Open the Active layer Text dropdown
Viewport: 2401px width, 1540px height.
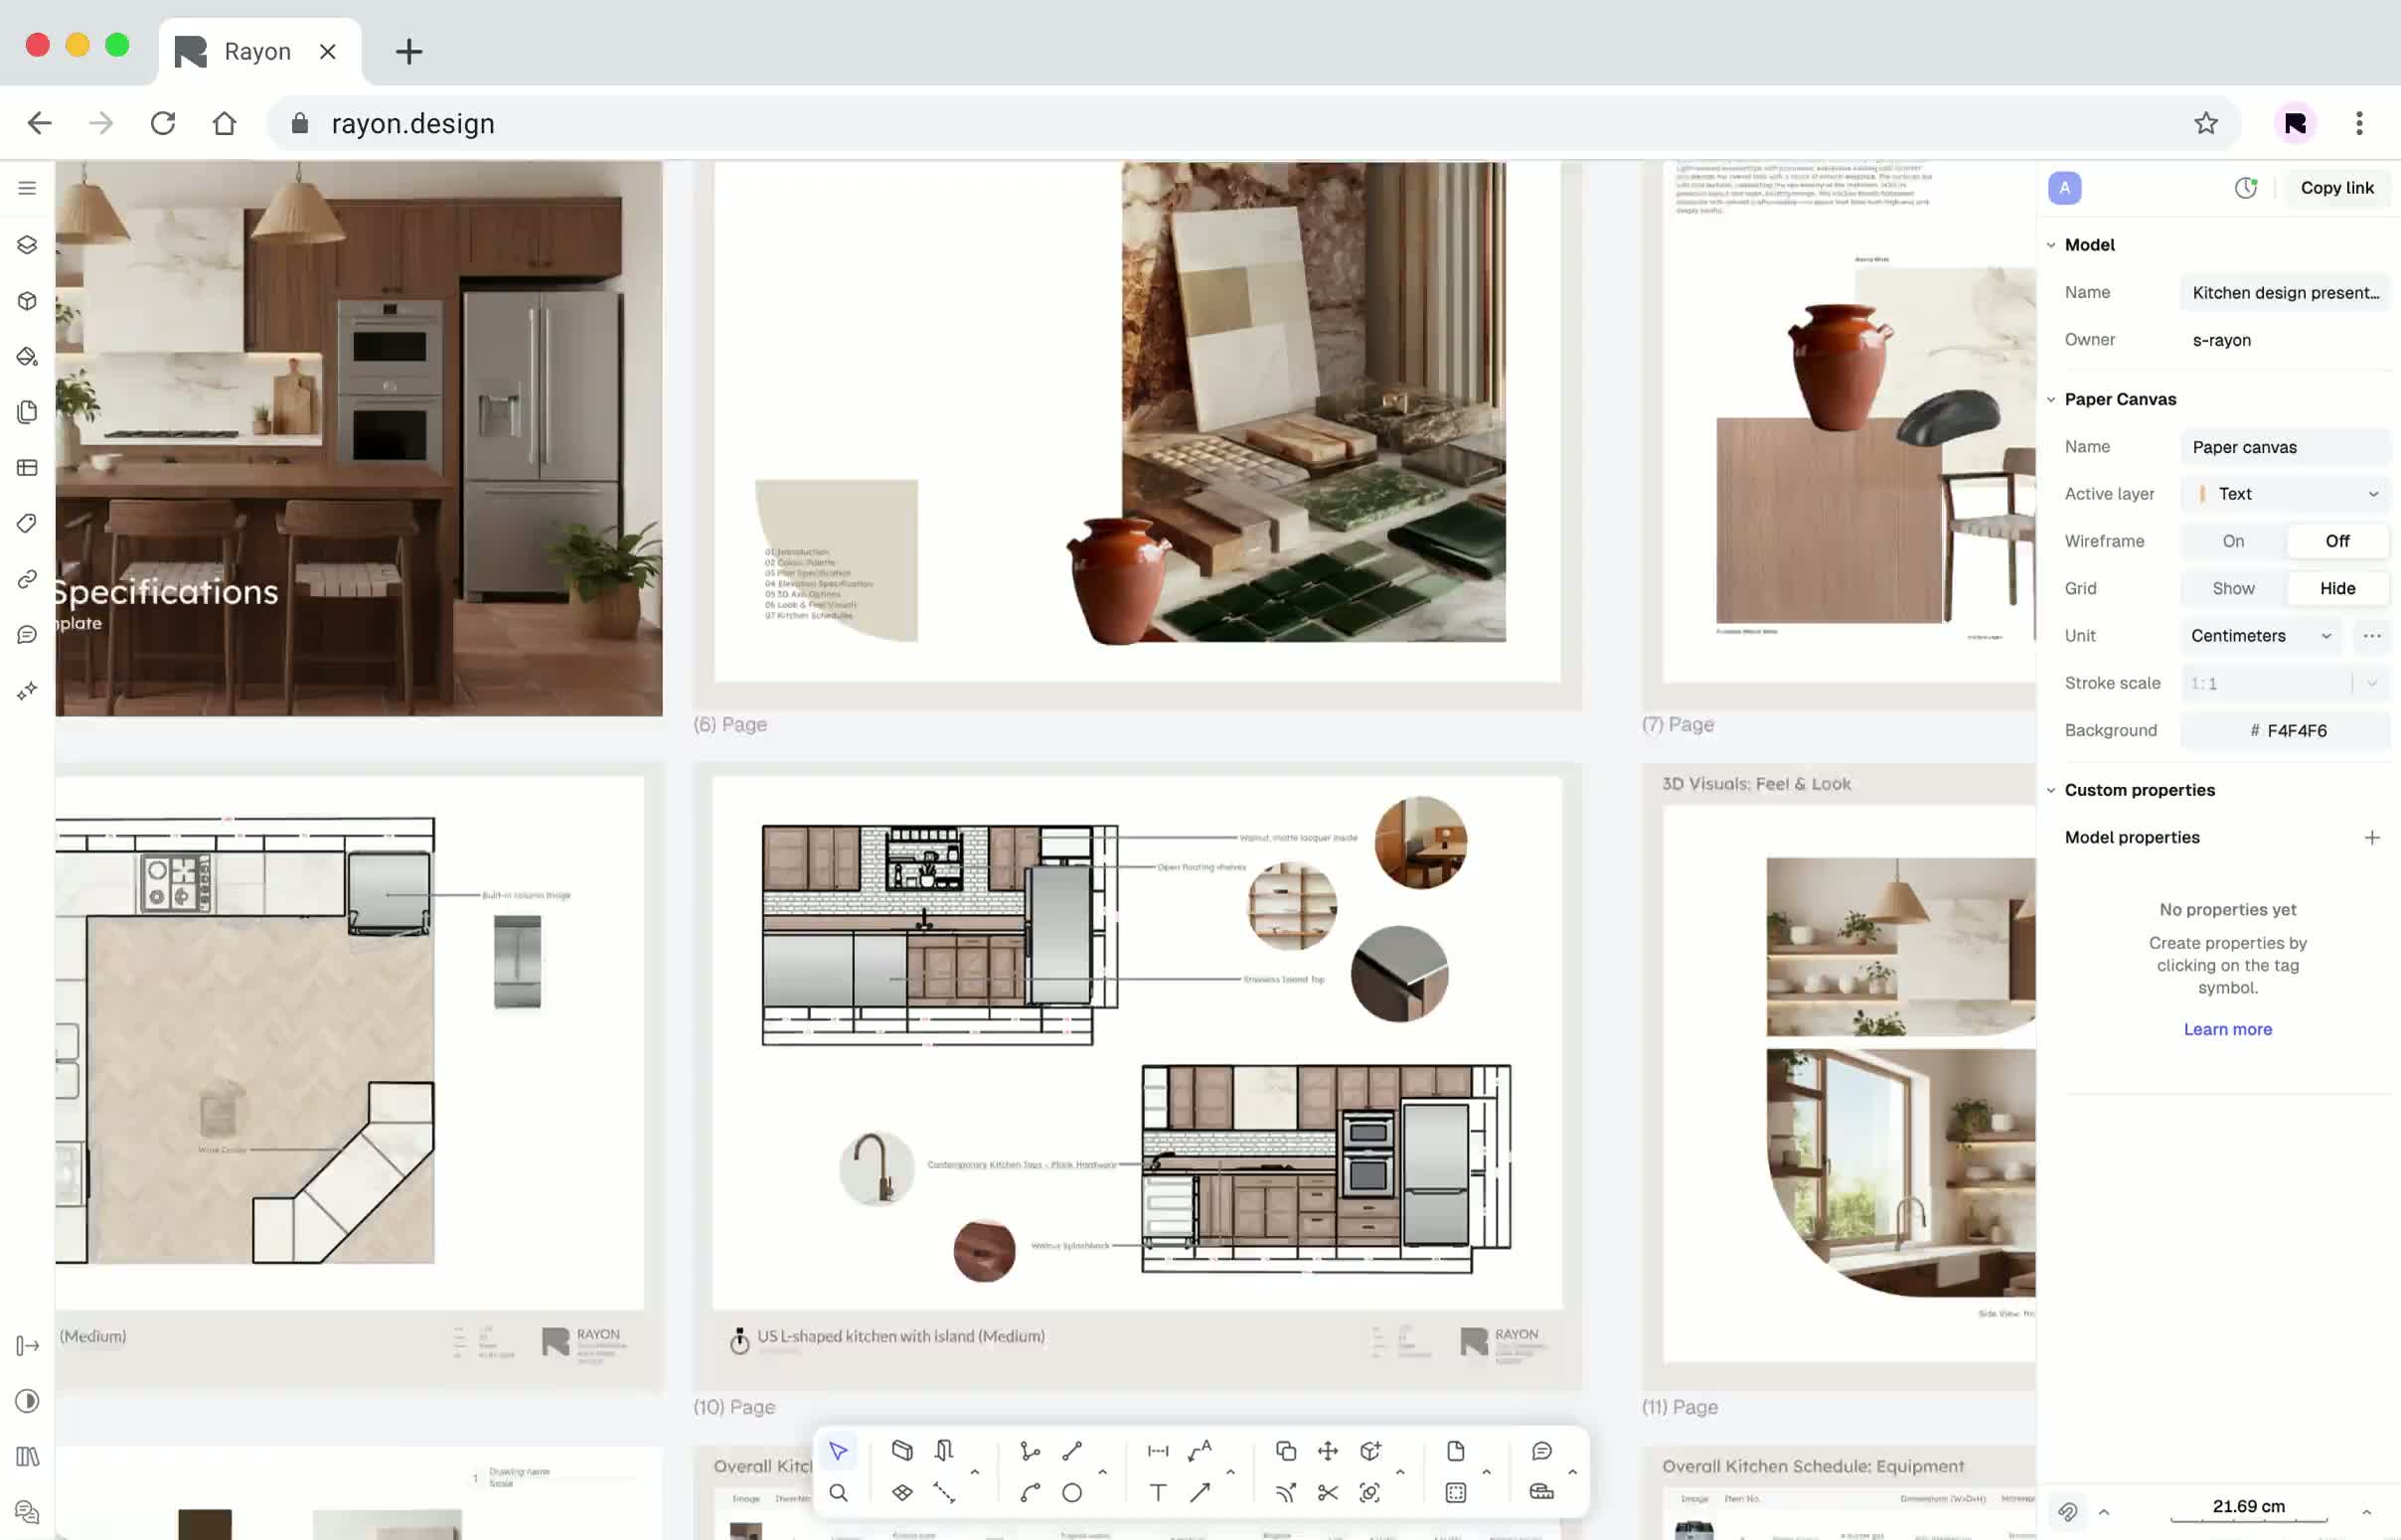click(2285, 494)
